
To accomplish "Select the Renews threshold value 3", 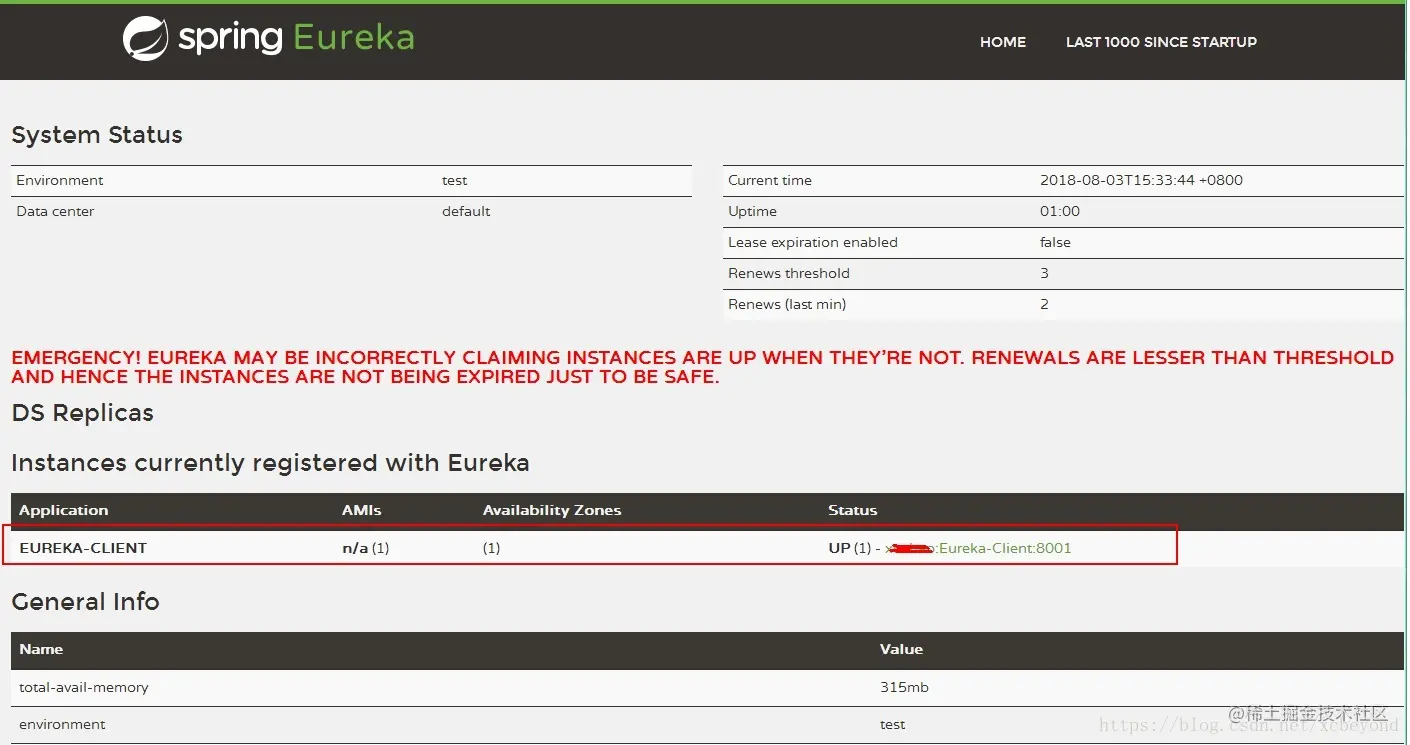I will 1044,274.
